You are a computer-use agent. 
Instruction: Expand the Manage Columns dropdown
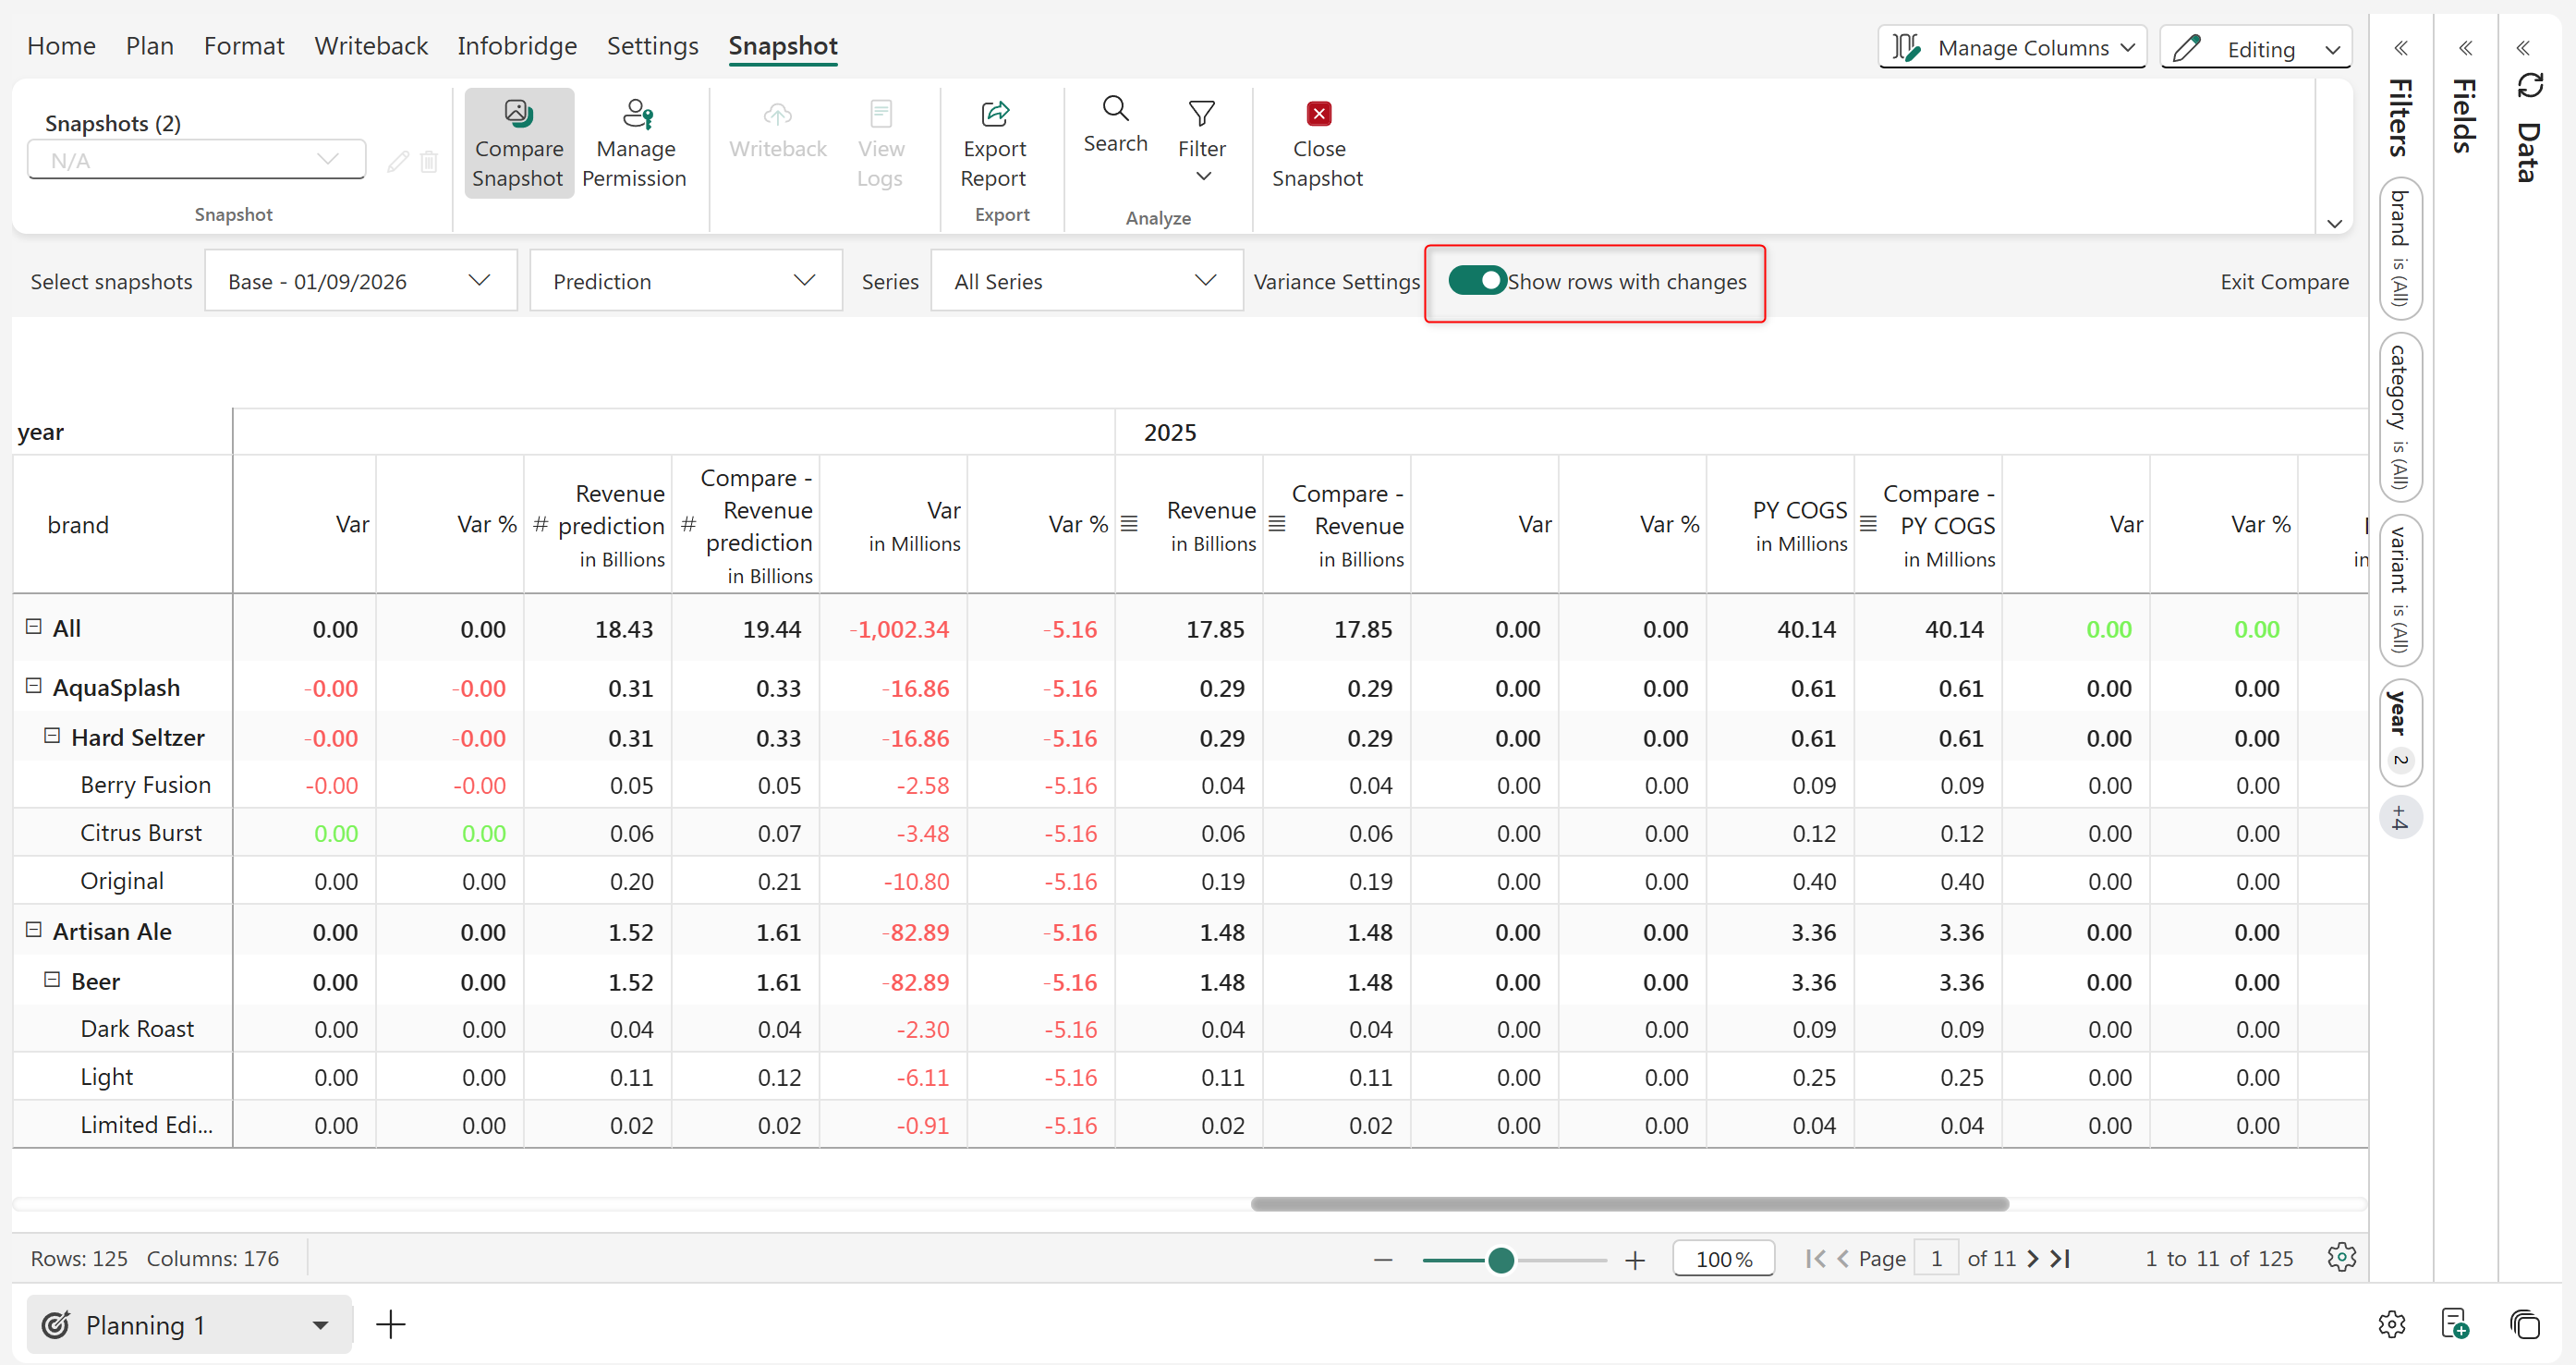[x=2012, y=47]
